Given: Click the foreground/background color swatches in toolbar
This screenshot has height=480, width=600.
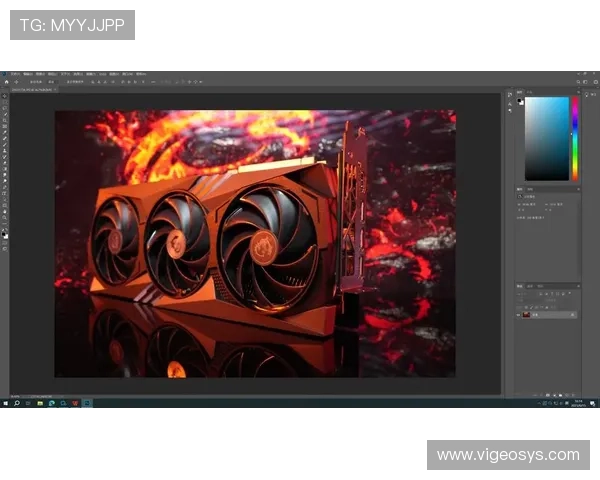Looking at the screenshot, I should tap(5, 233).
